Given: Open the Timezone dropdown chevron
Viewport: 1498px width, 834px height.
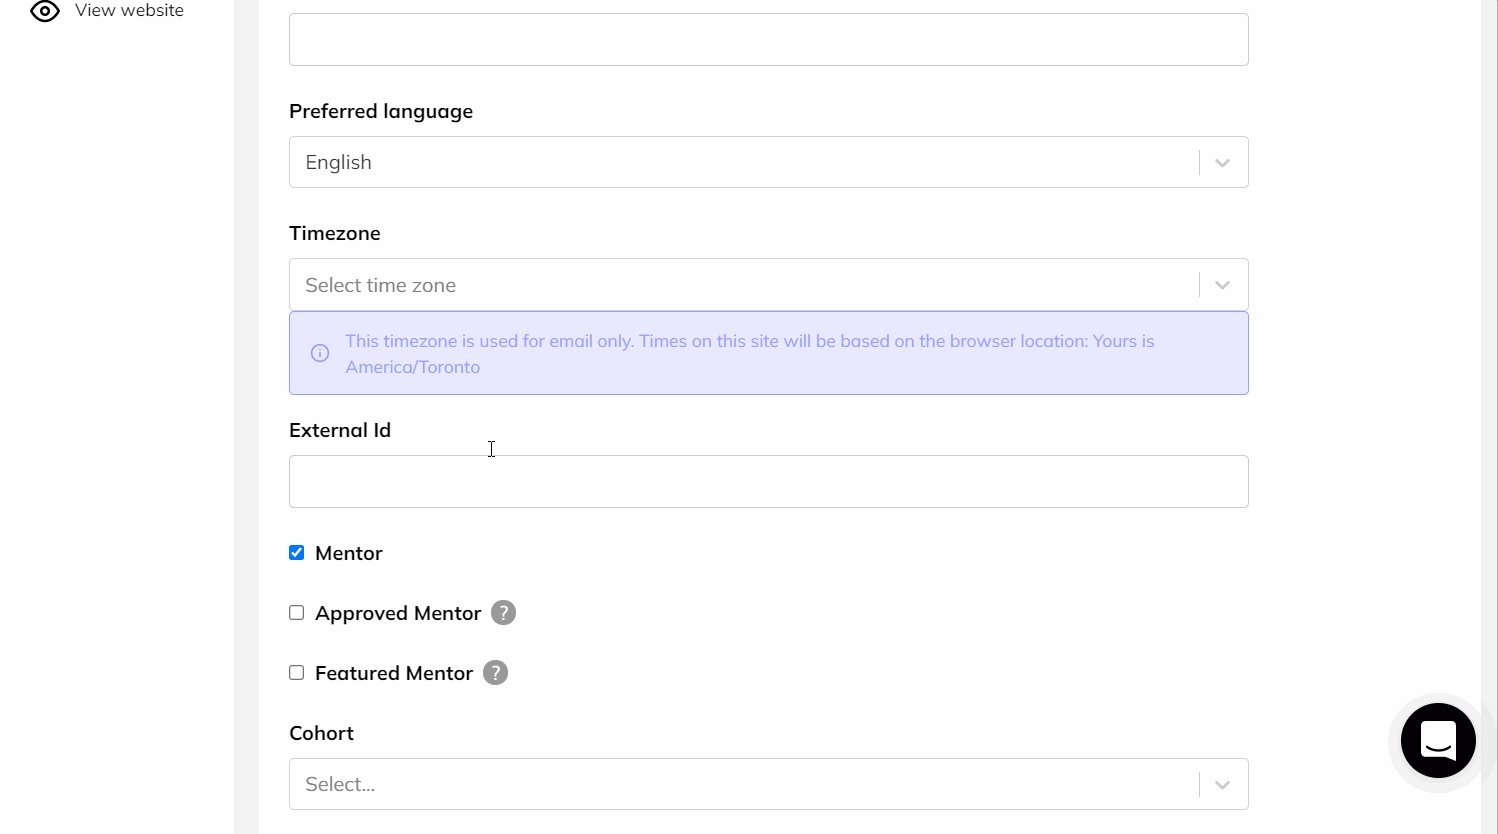Looking at the screenshot, I should (1222, 285).
